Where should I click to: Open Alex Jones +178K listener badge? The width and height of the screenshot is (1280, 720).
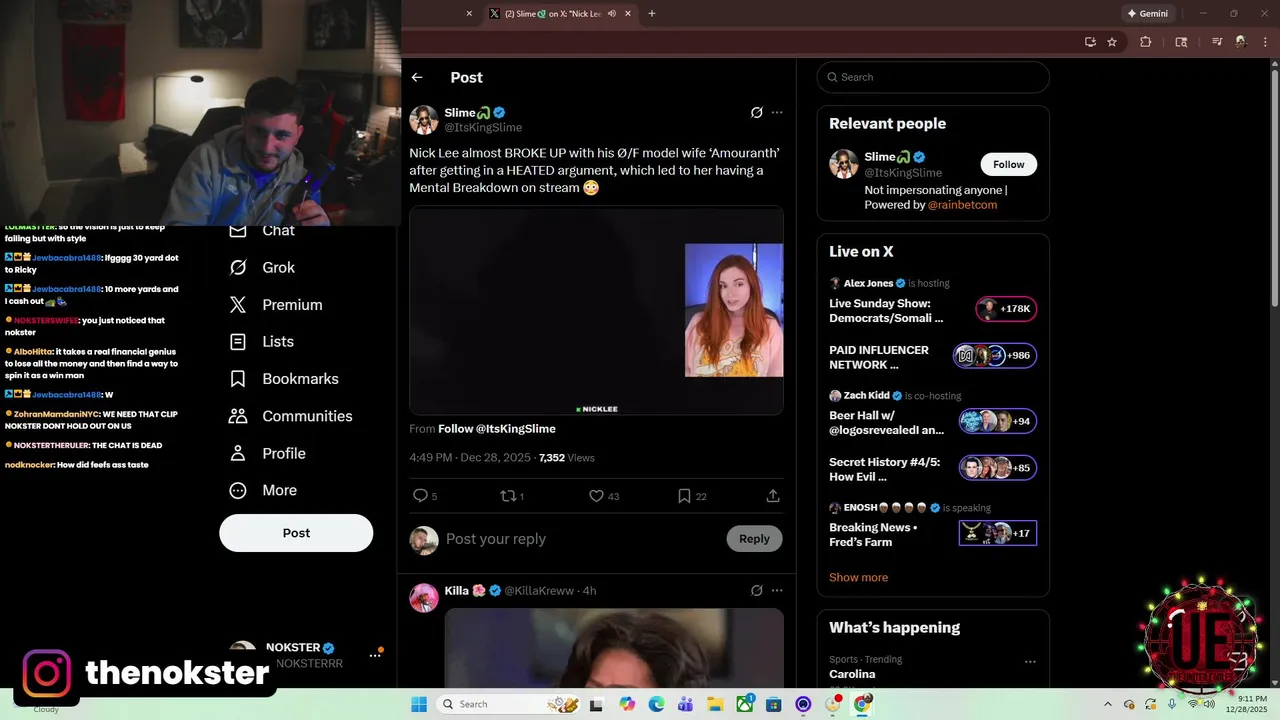[x=1006, y=309]
